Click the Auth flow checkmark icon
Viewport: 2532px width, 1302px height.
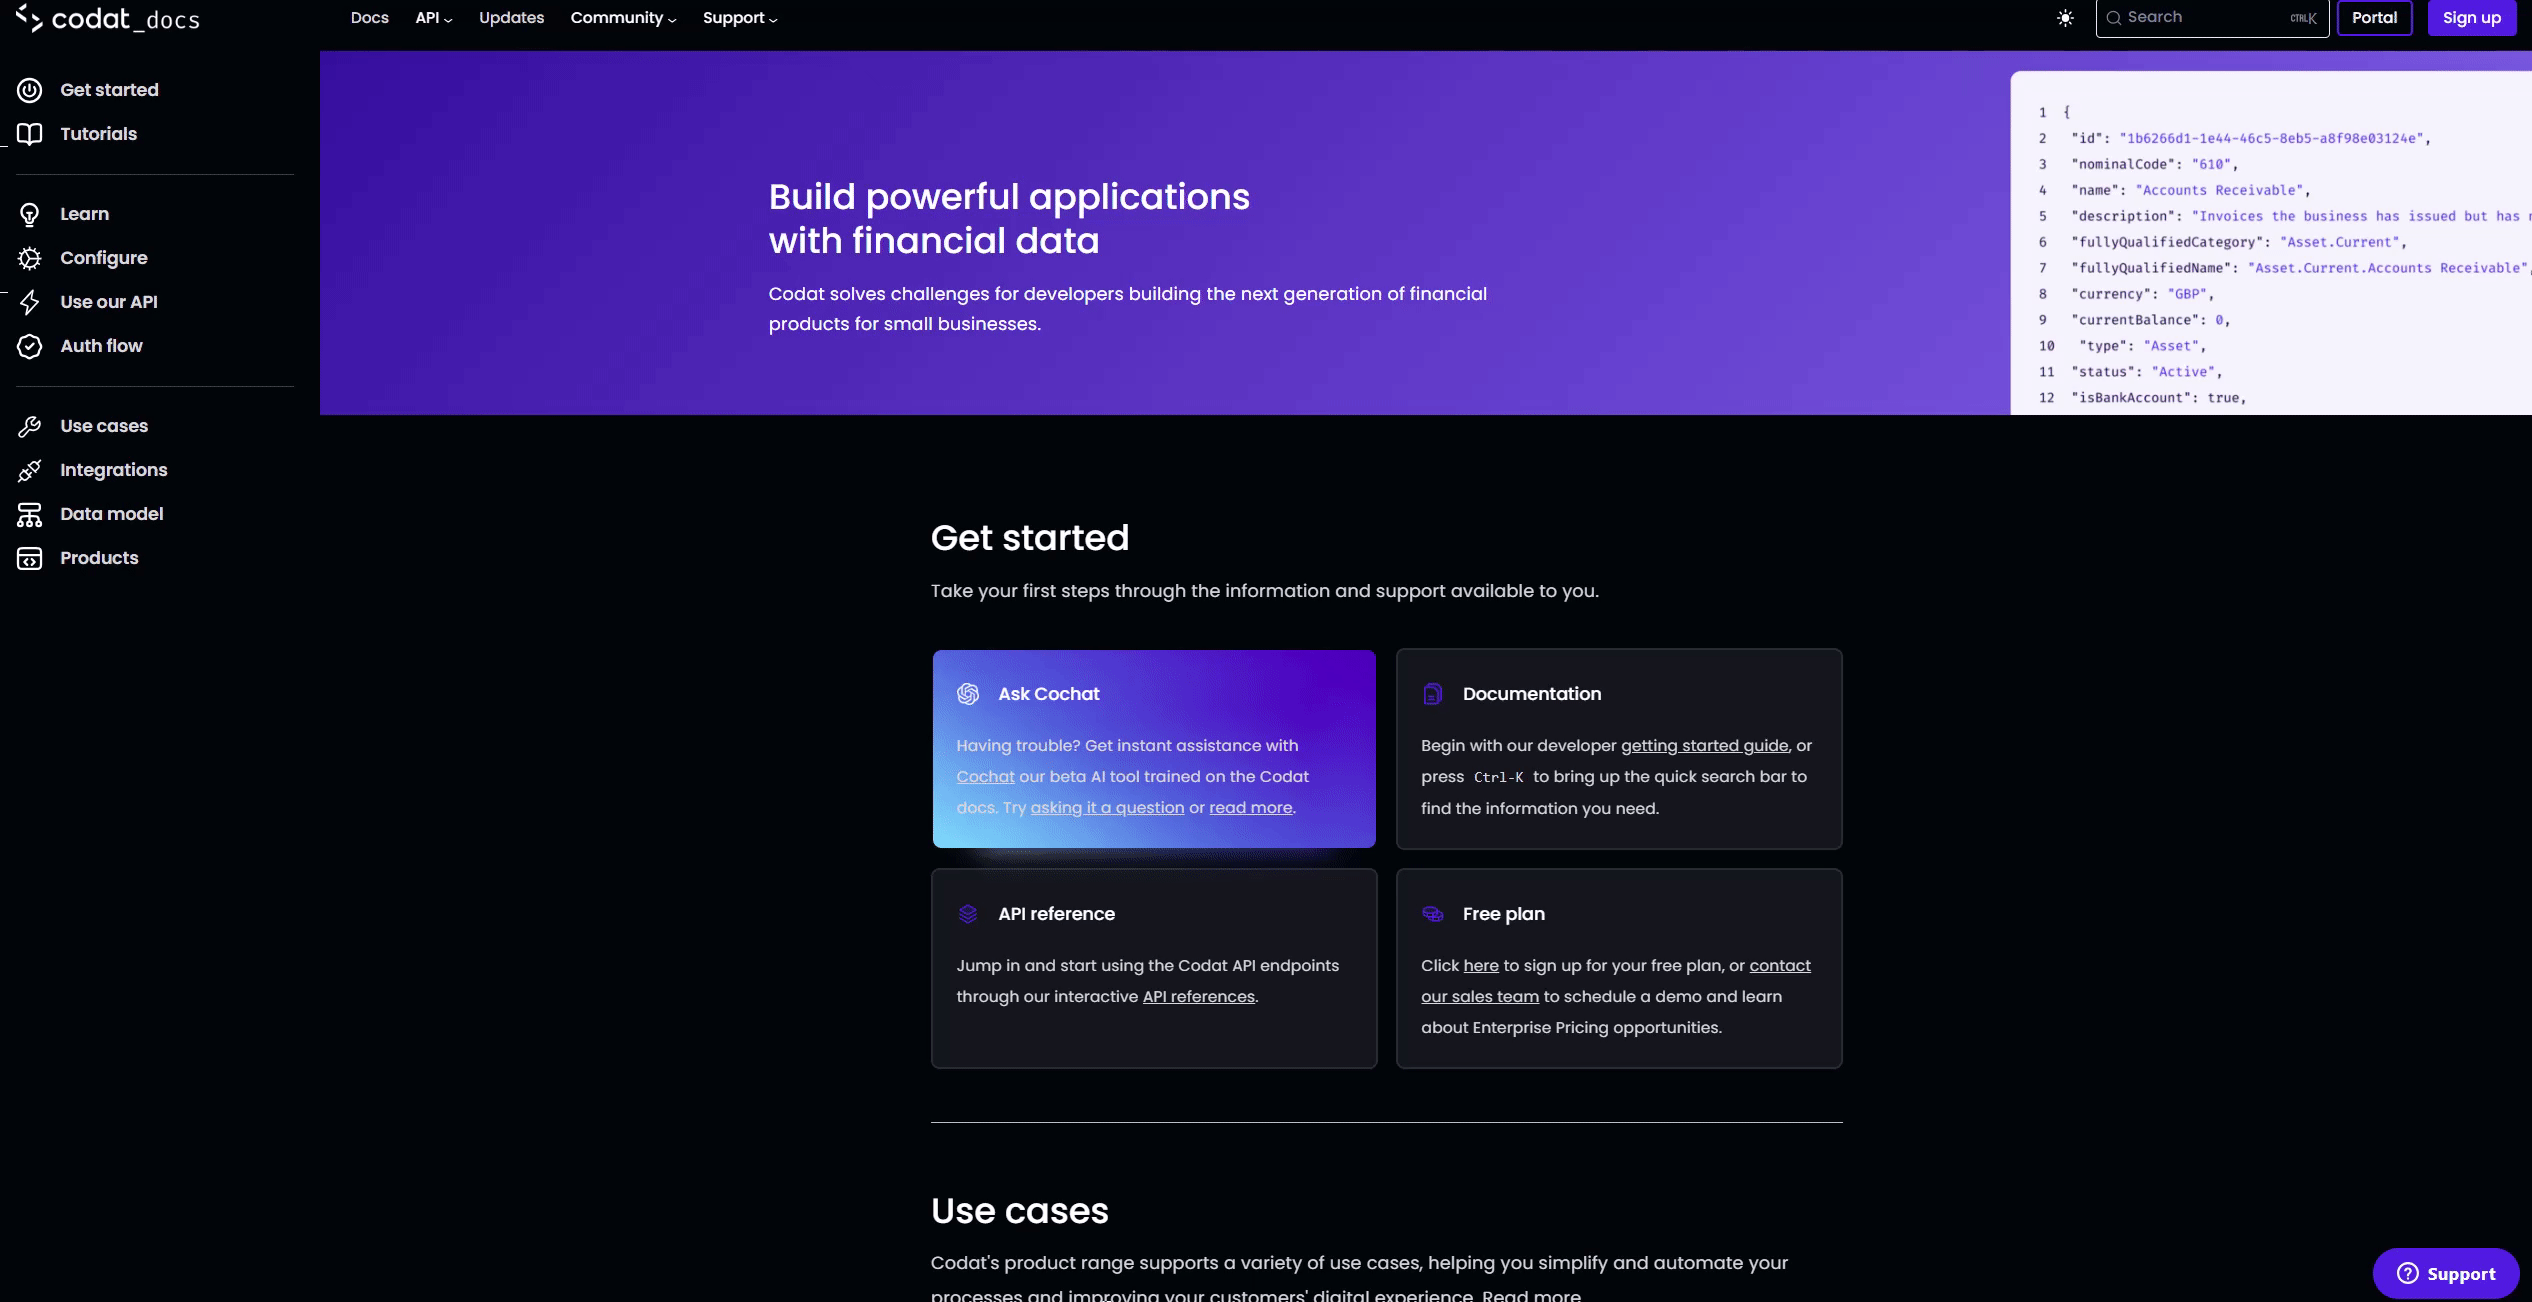coord(30,346)
